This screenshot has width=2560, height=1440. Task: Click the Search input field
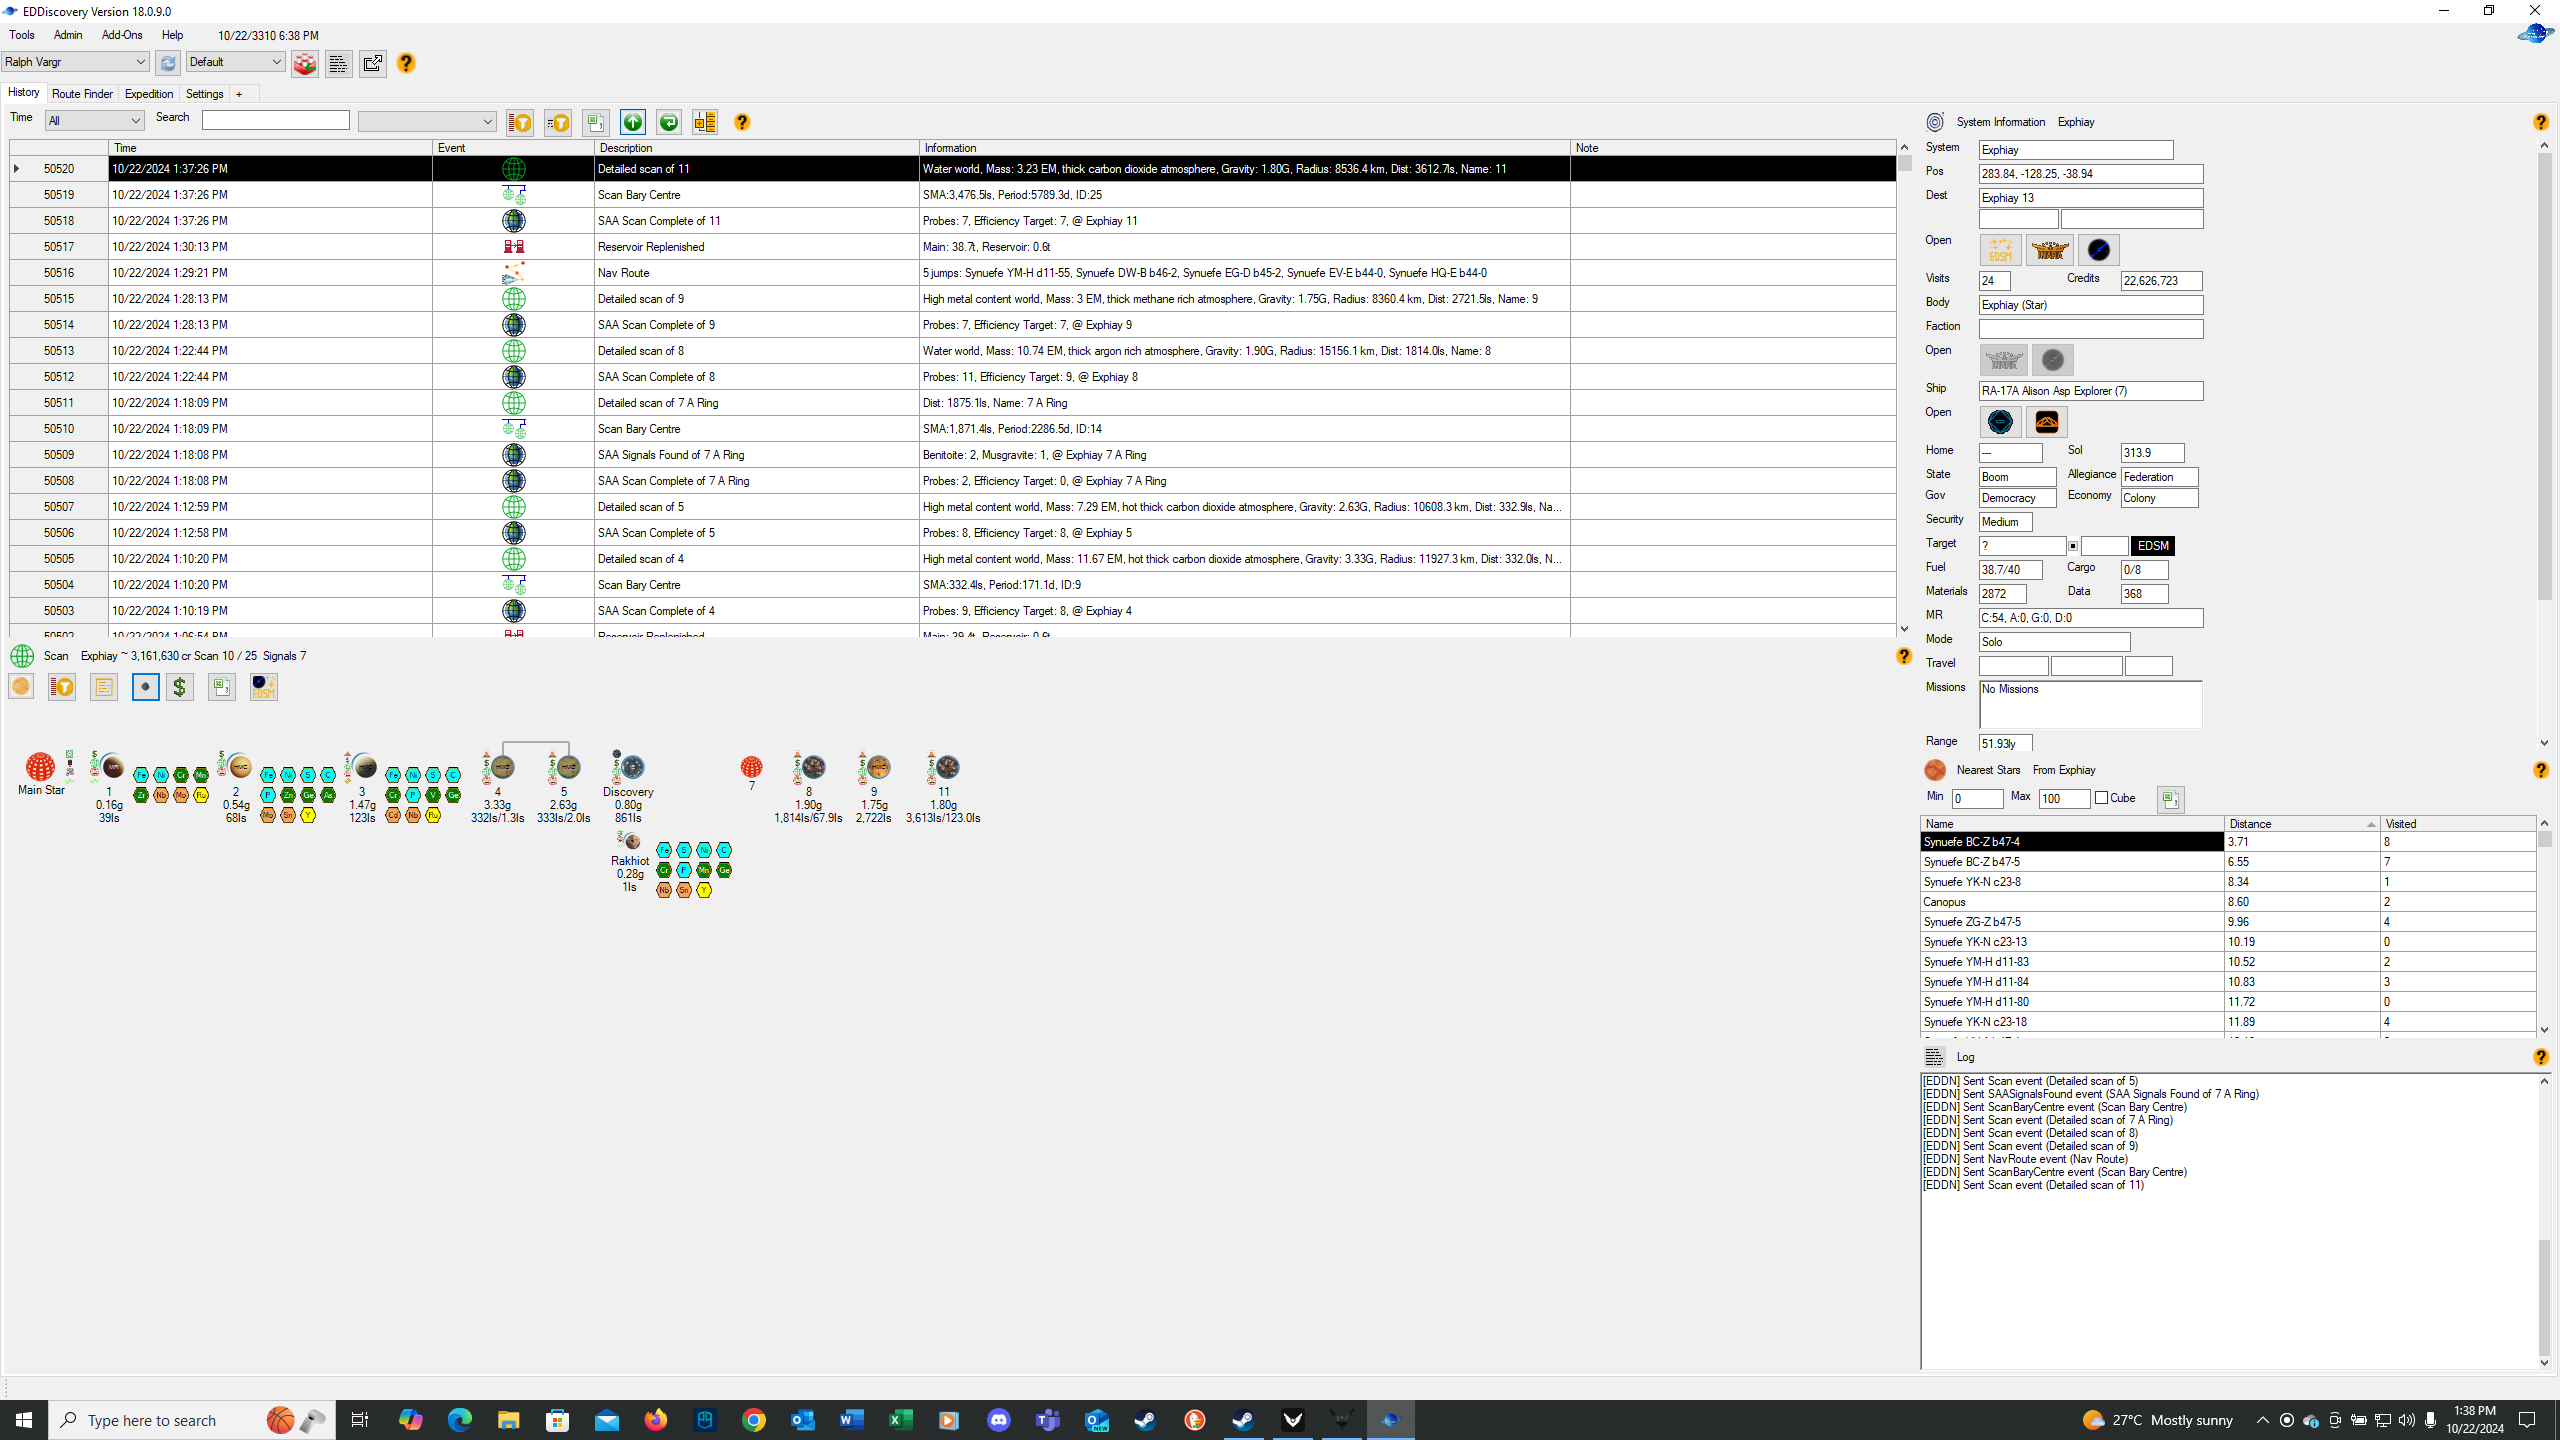(276, 120)
